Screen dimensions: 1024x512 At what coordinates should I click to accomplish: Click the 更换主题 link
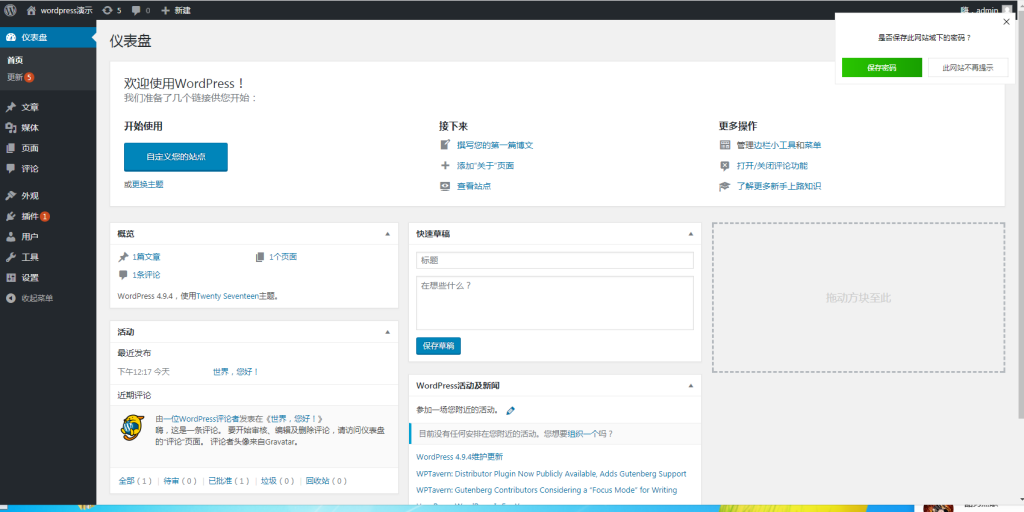point(148,184)
